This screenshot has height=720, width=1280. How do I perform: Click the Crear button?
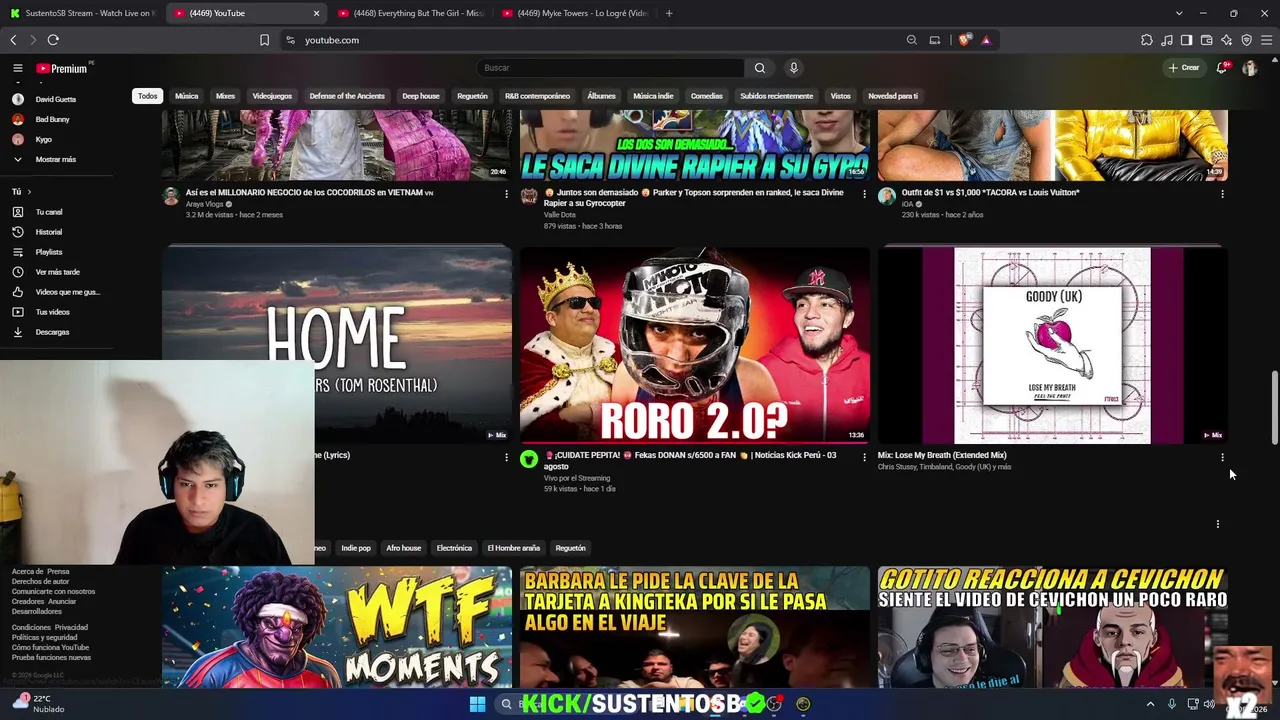click(x=1183, y=68)
